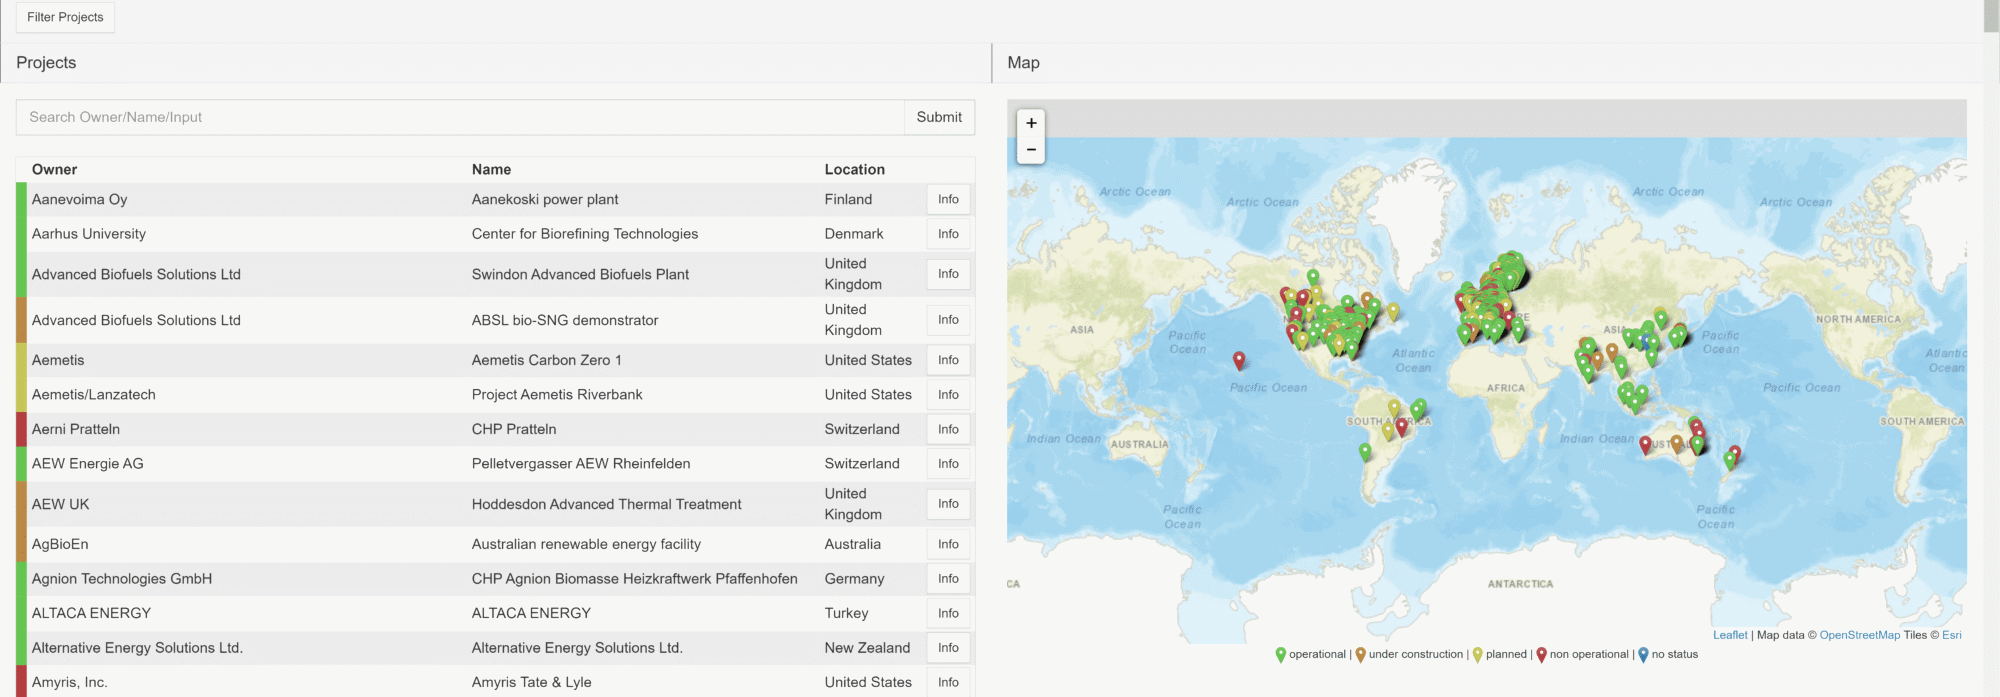Open the Leaflet attribution link
The width and height of the screenshot is (2000, 697).
1730,635
